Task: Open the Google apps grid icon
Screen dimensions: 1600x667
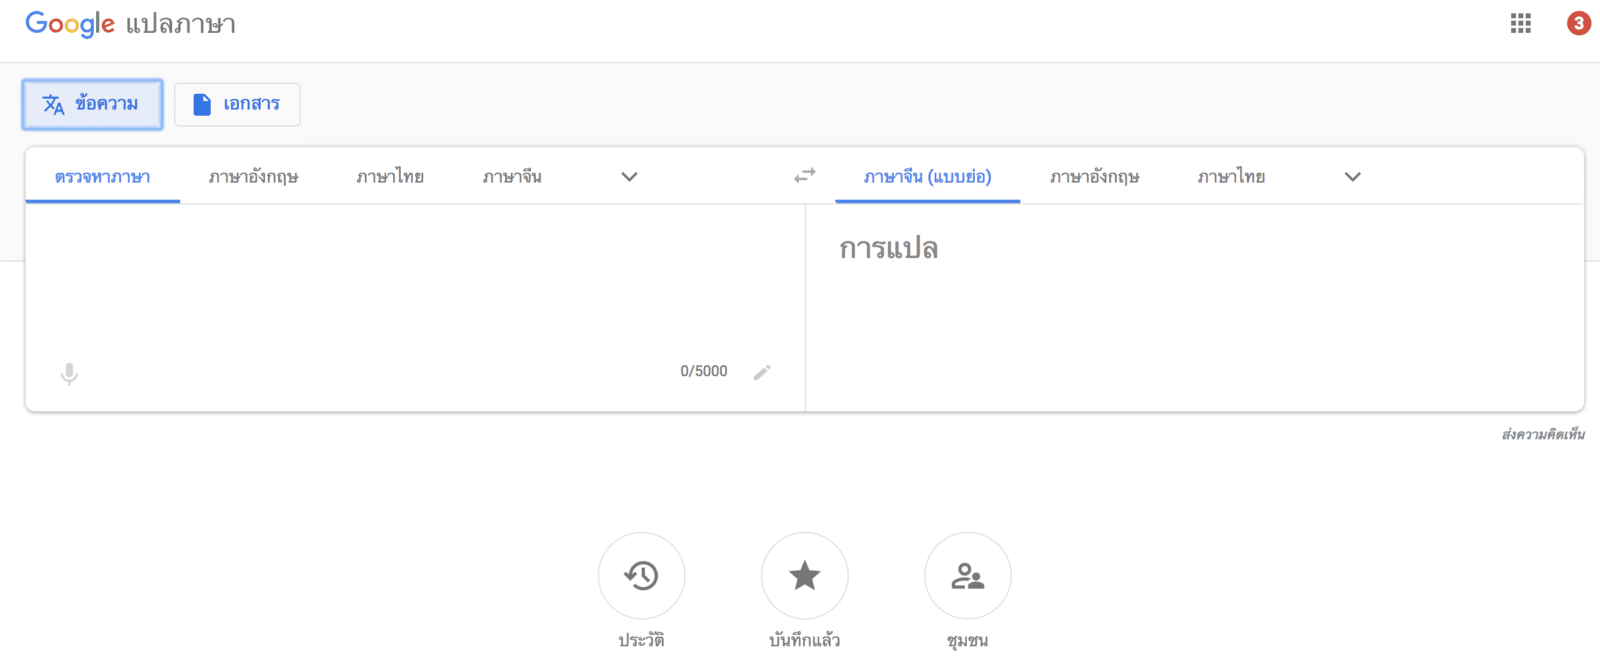Action: pyautogui.click(x=1520, y=24)
